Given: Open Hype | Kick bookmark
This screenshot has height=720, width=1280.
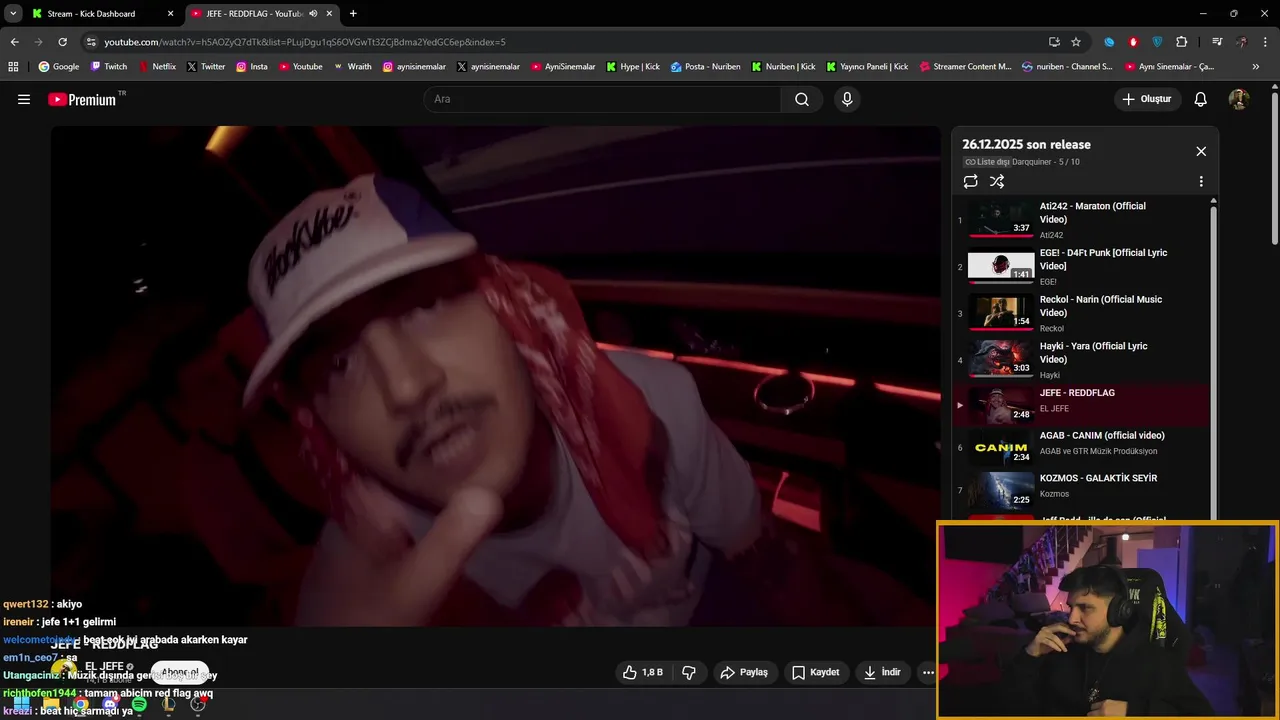Looking at the screenshot, I should 633,67.
